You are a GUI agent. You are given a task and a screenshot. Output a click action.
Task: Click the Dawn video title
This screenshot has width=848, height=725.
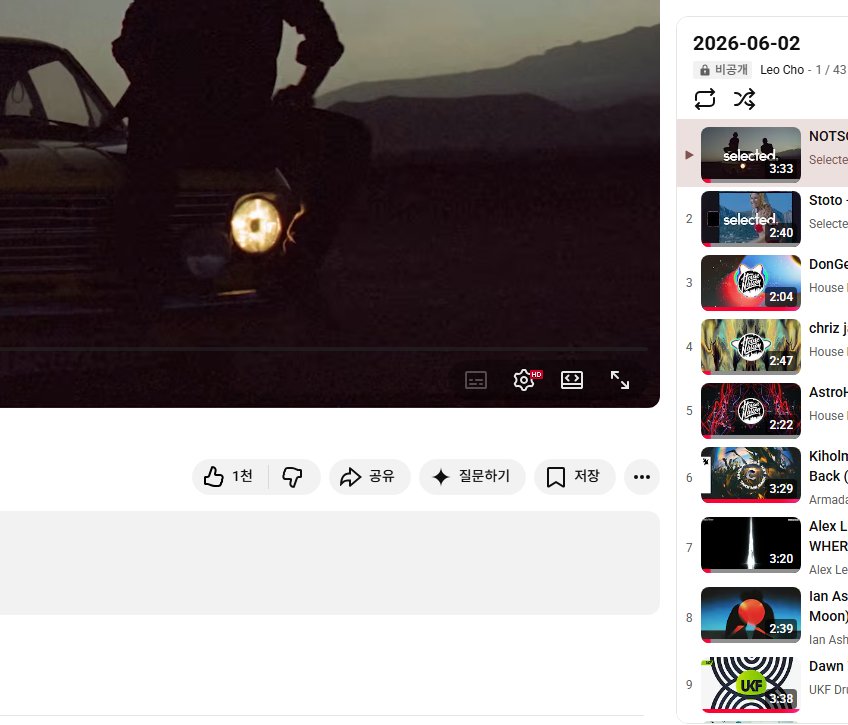point(828,666)
